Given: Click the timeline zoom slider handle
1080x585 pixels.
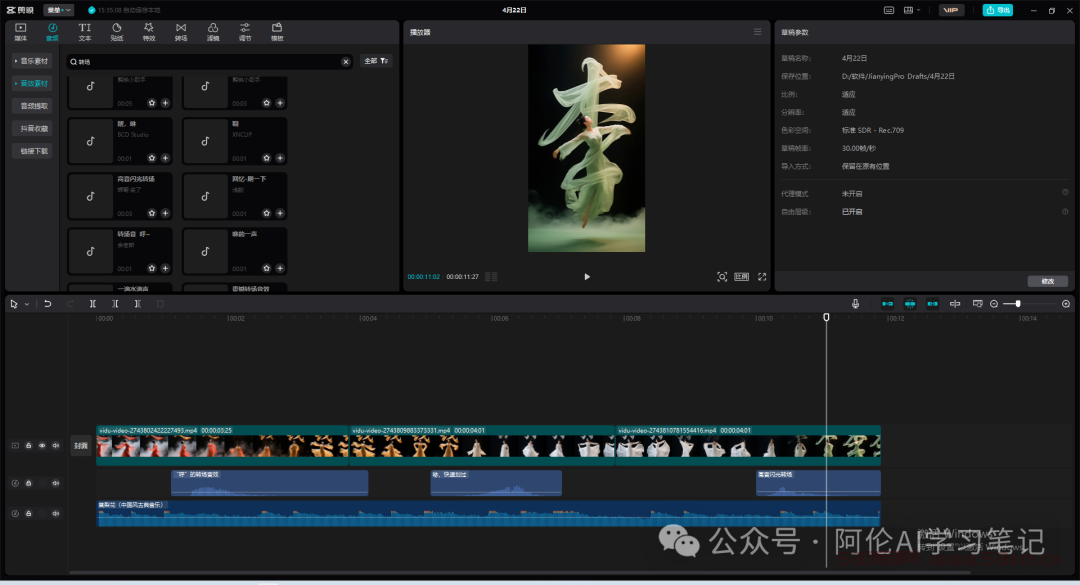Looking at the screenshot, I should click(1018, 304).
